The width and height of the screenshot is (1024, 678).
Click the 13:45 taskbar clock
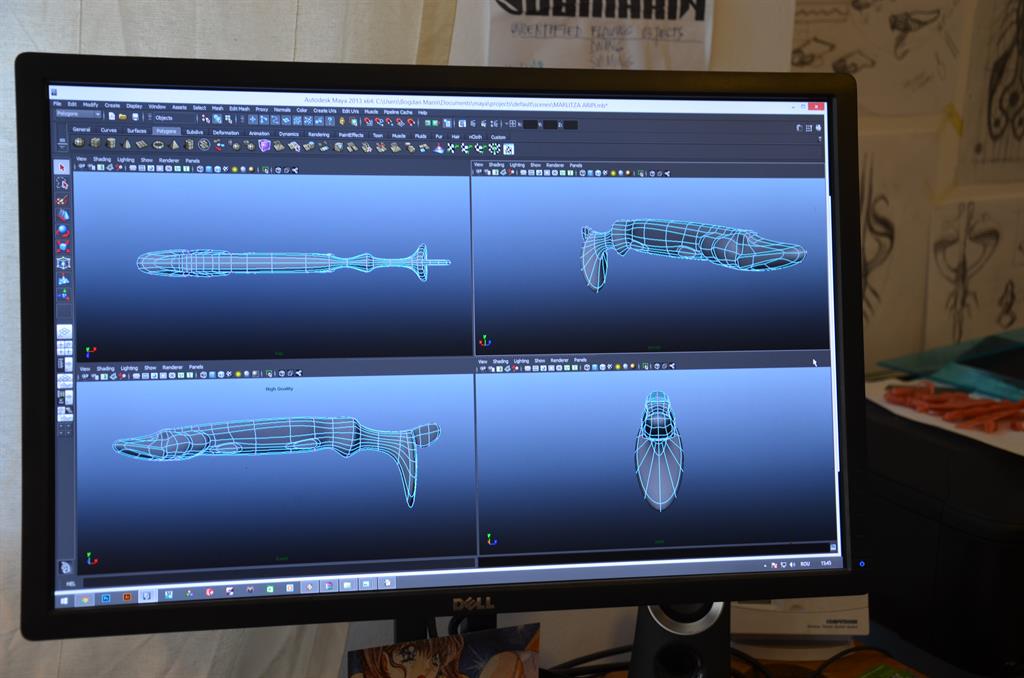coord(826,563)
